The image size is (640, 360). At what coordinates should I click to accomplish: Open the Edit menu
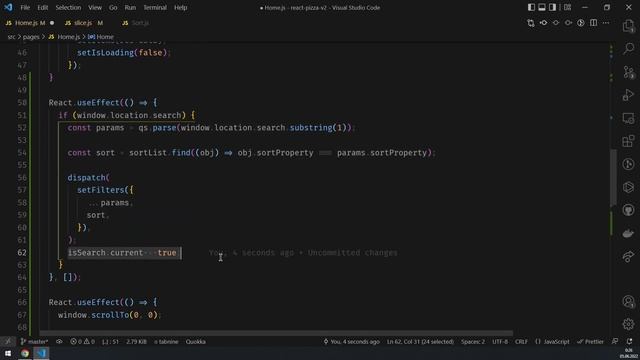pyautogui.click(x=42, y=7)
